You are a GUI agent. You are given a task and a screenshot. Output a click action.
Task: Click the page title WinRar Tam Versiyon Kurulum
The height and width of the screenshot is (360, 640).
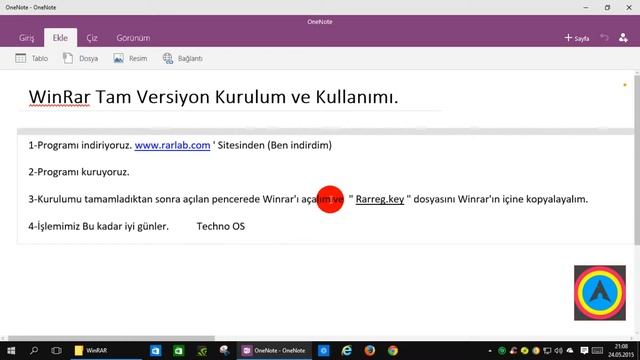point(213,97)
